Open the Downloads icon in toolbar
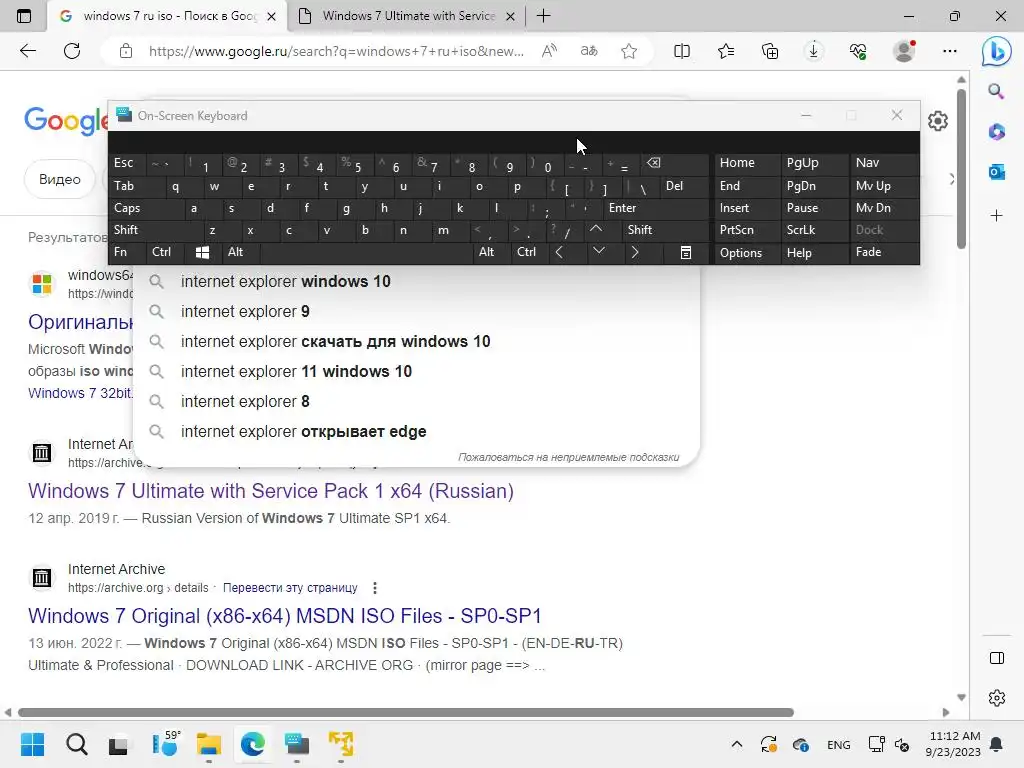 pyautogui.click(x=814, y=51)
